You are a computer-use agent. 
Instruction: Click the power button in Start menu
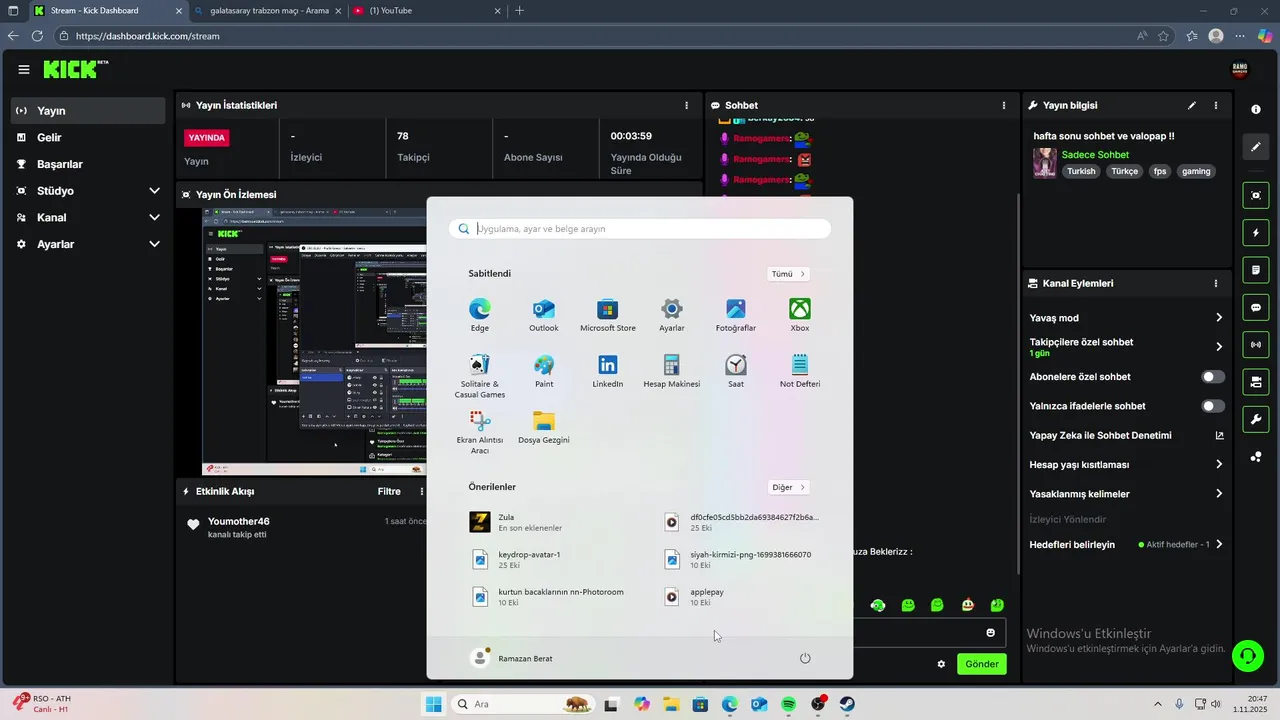pyautogui.click(x=805, y=658)
